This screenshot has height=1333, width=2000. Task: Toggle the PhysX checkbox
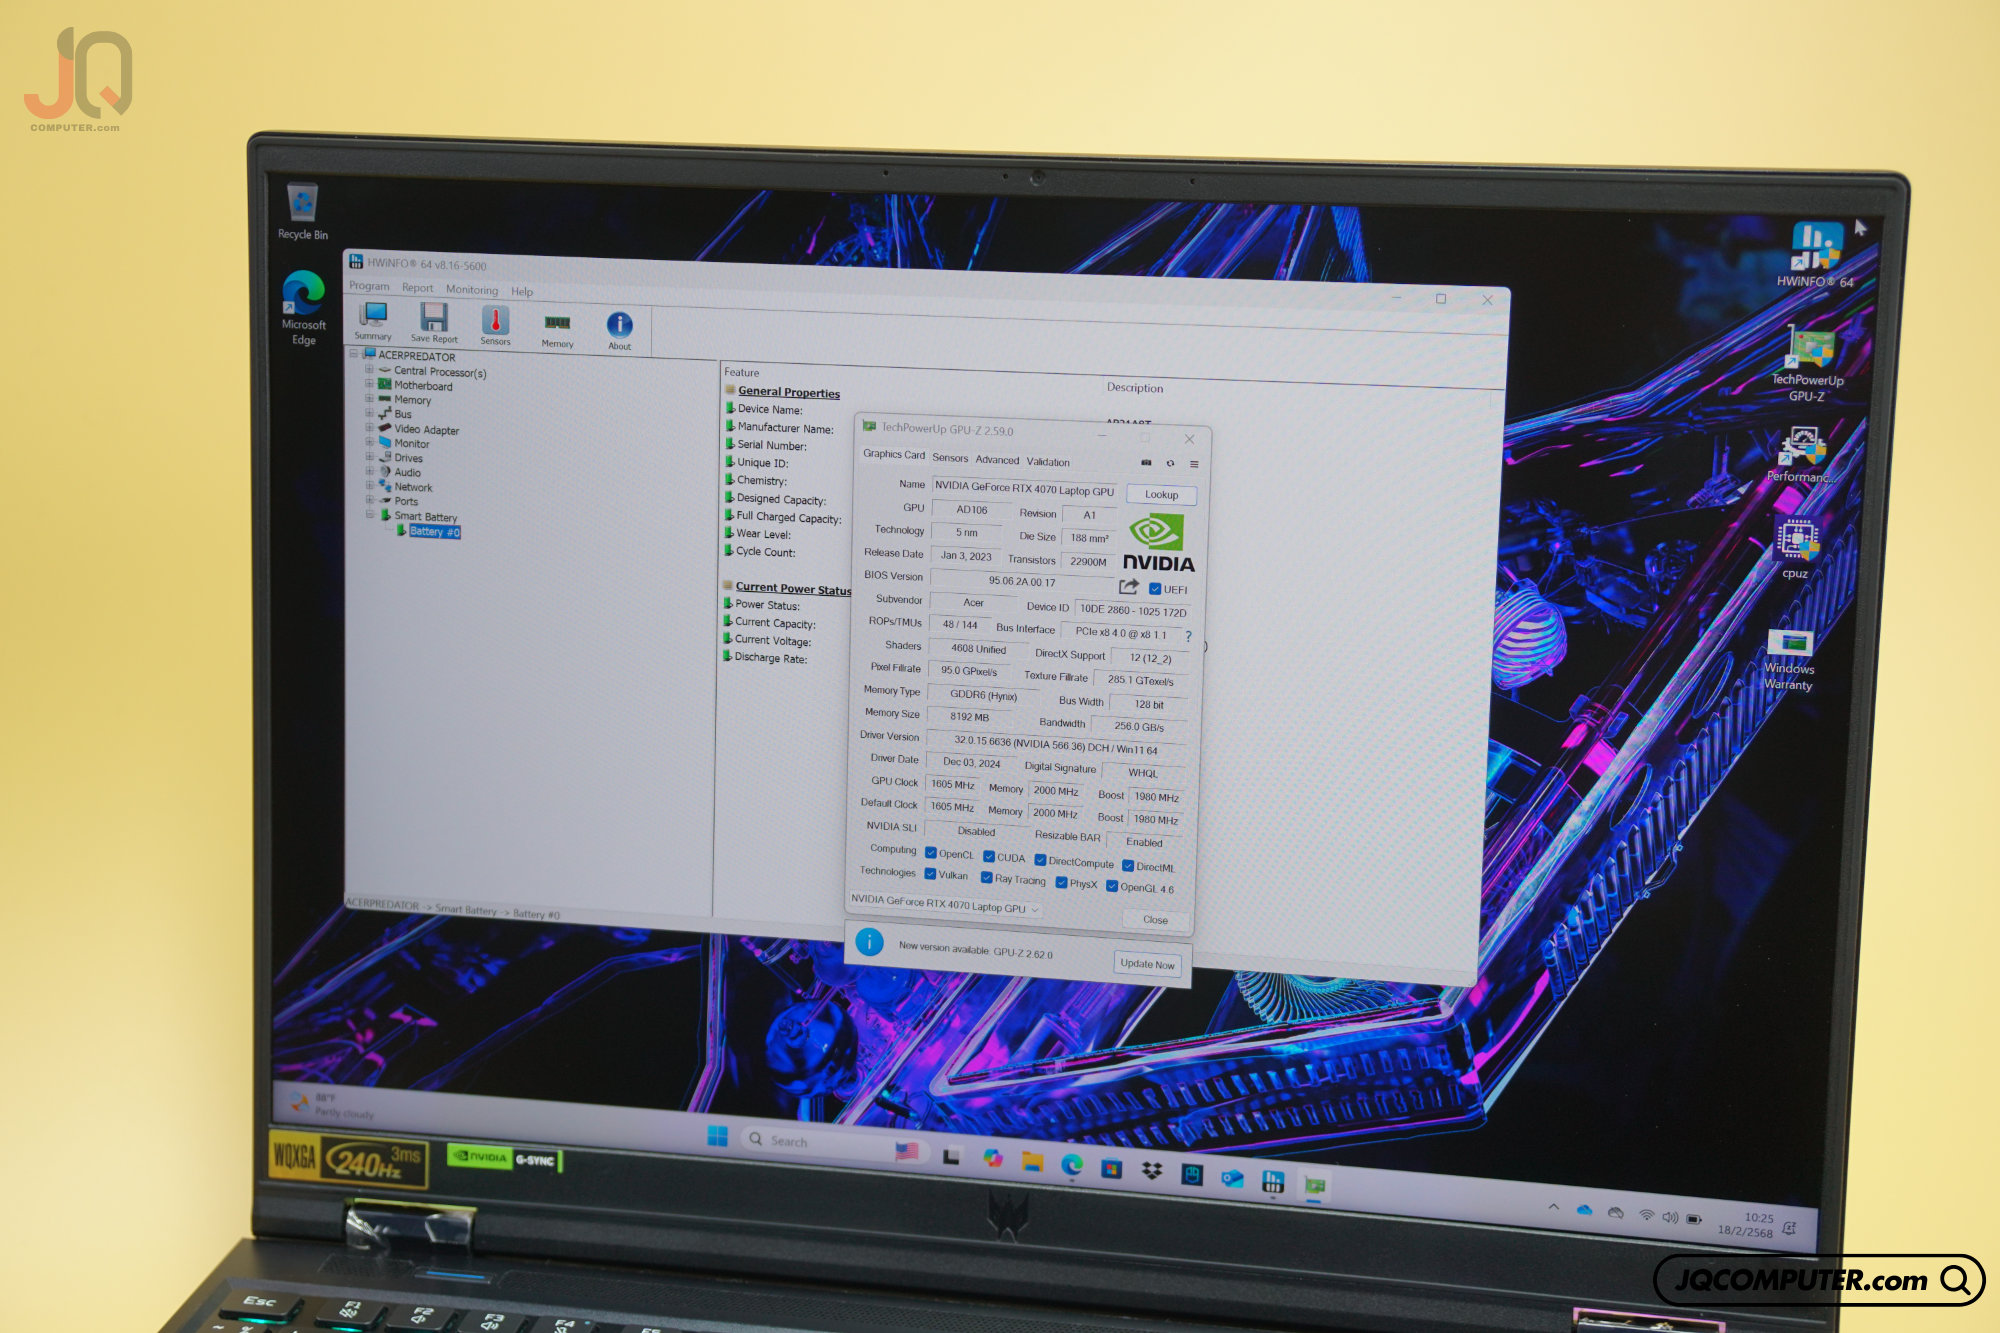tap(1061, 883)
